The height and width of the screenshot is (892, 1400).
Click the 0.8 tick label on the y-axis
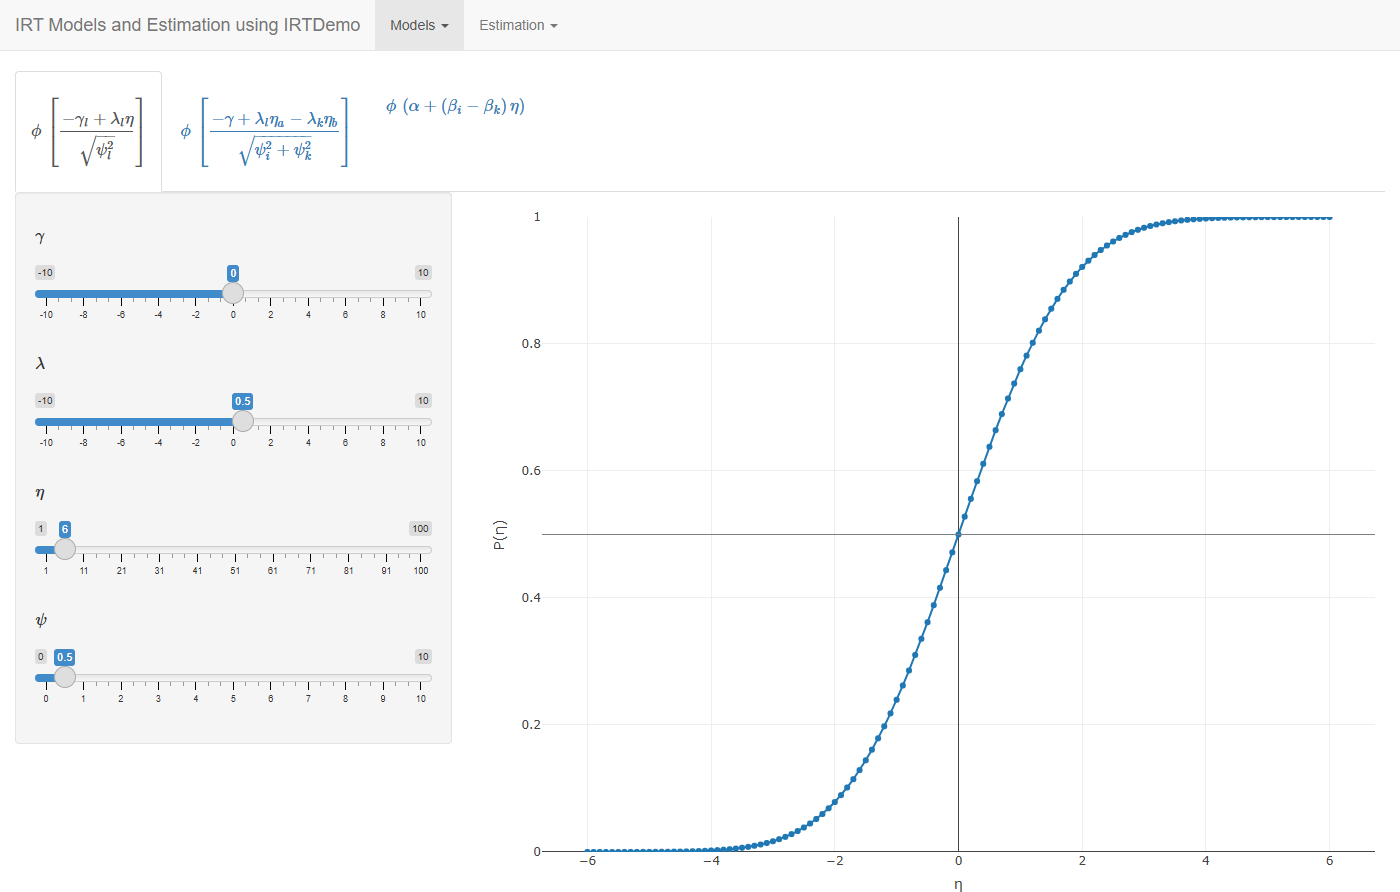coord(531,344)
